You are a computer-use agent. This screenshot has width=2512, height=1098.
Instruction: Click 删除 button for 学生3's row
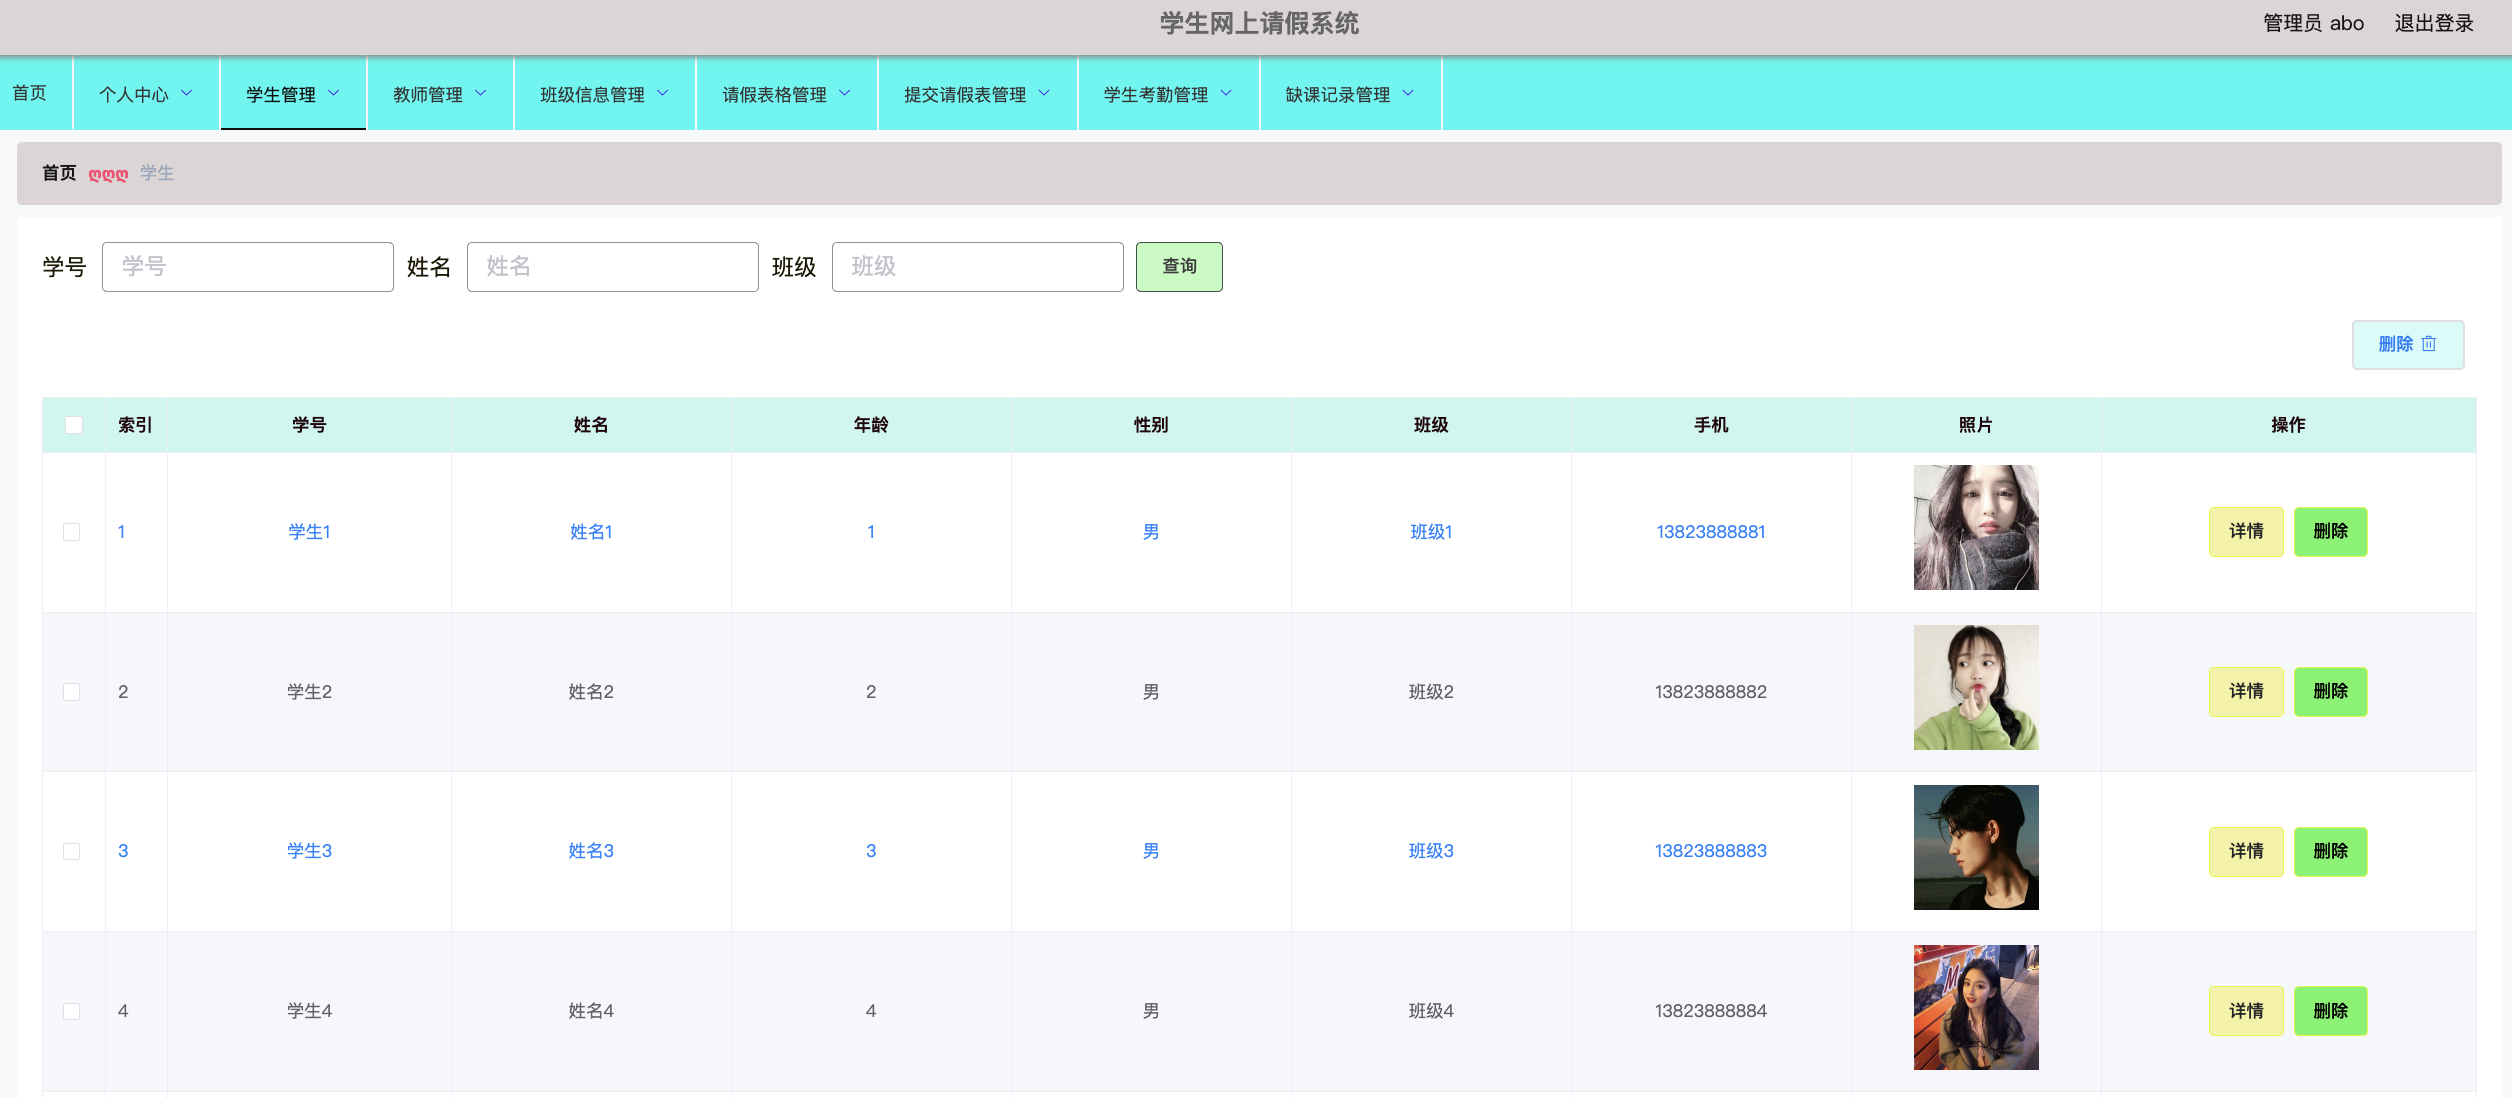point(2331,851)
